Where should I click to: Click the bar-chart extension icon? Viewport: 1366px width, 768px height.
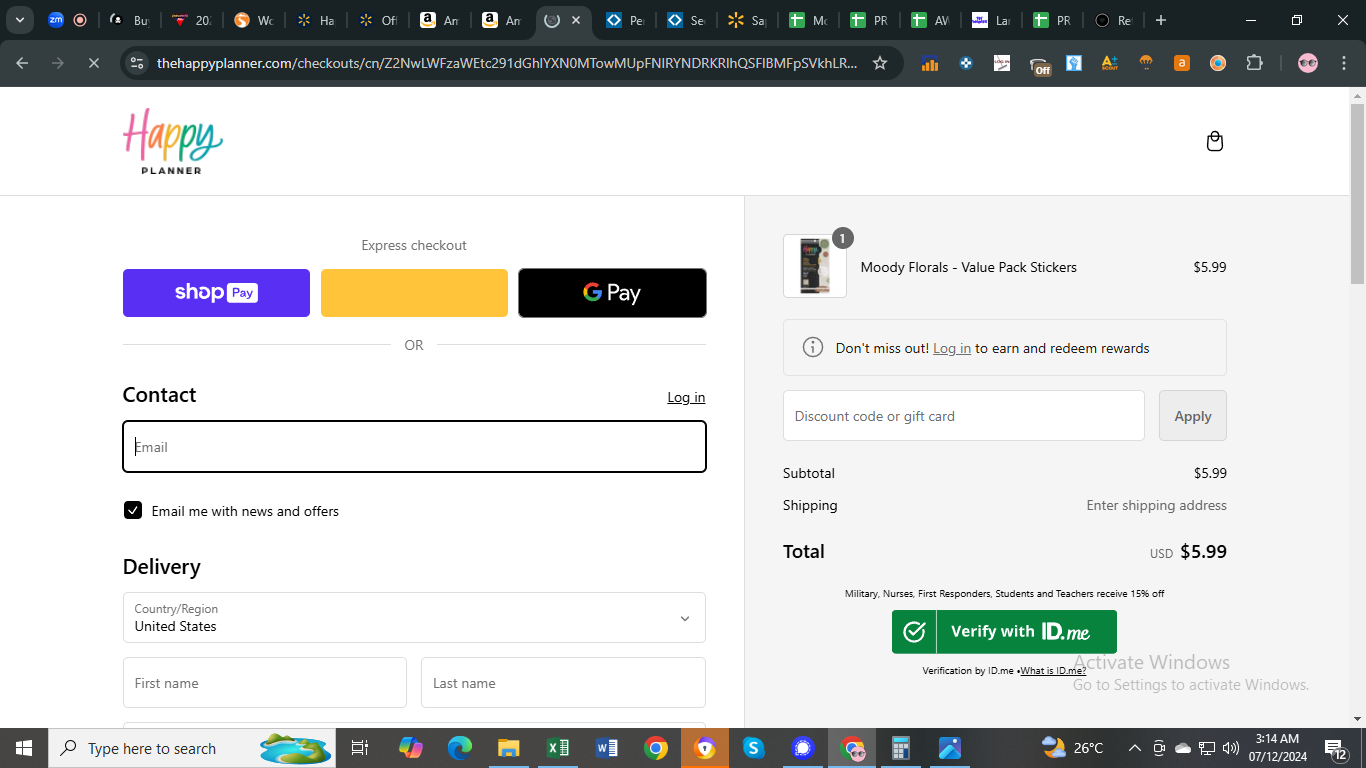930,63
